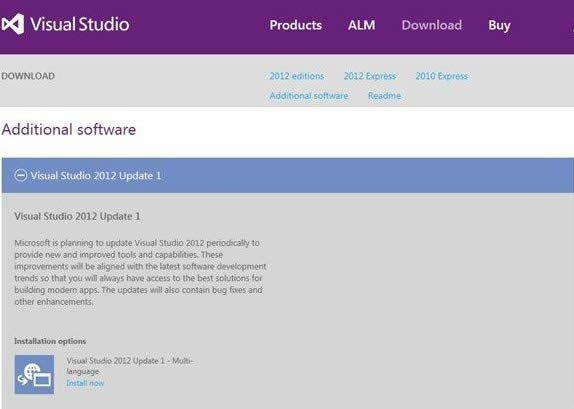The image size is (574, 409).
Task: Click the Visual Studio 2012 Update 1 header bar title
Action: pos(96,176)
